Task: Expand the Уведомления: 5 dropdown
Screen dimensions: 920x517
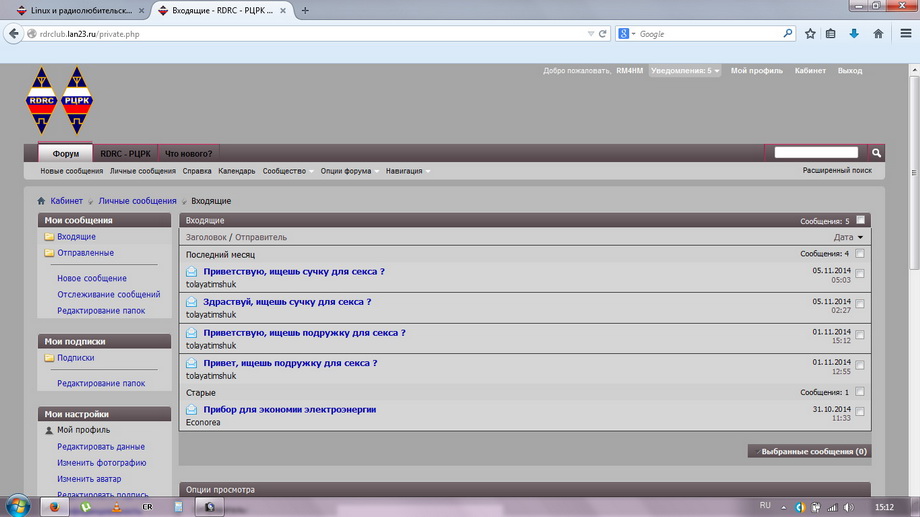Action: click(685, 71)
